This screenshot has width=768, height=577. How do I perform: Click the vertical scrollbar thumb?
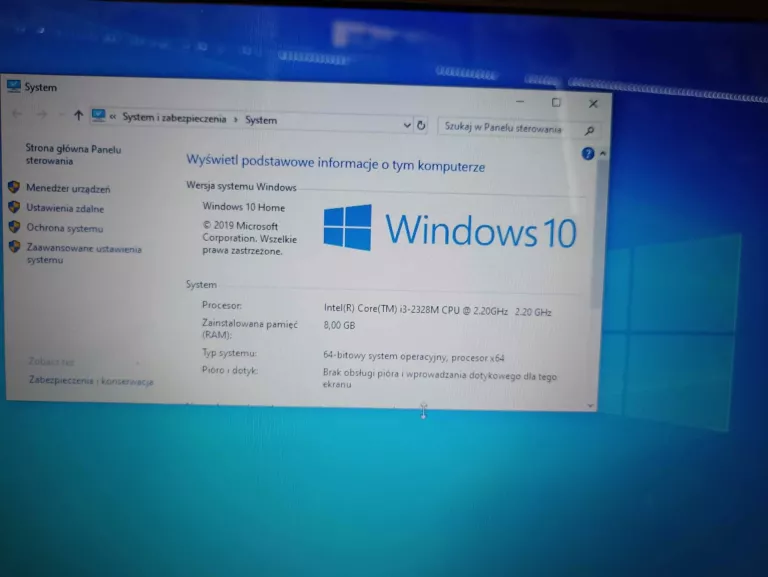[x=600, y=235]
